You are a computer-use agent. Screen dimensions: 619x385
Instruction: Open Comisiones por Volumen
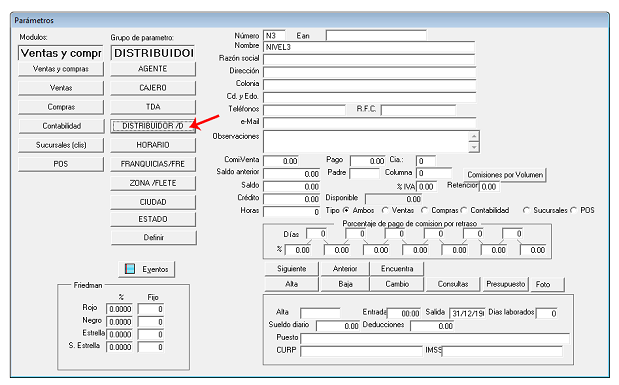pos(505,175)
